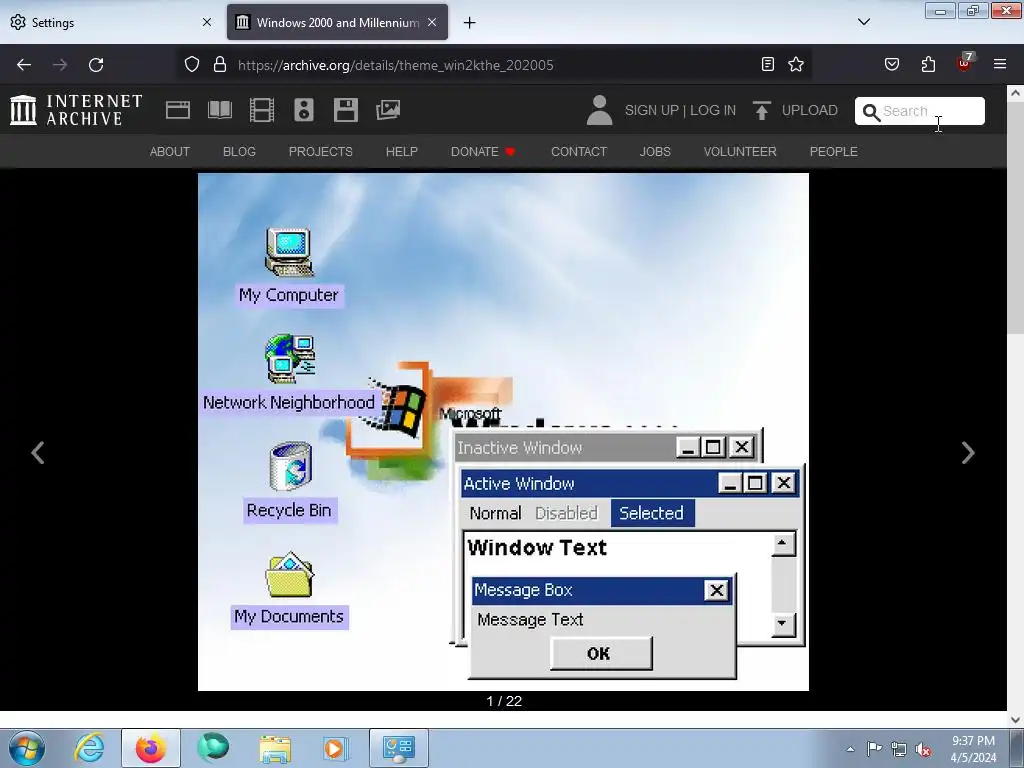Open the uBlock extension icon

point(965,63)
